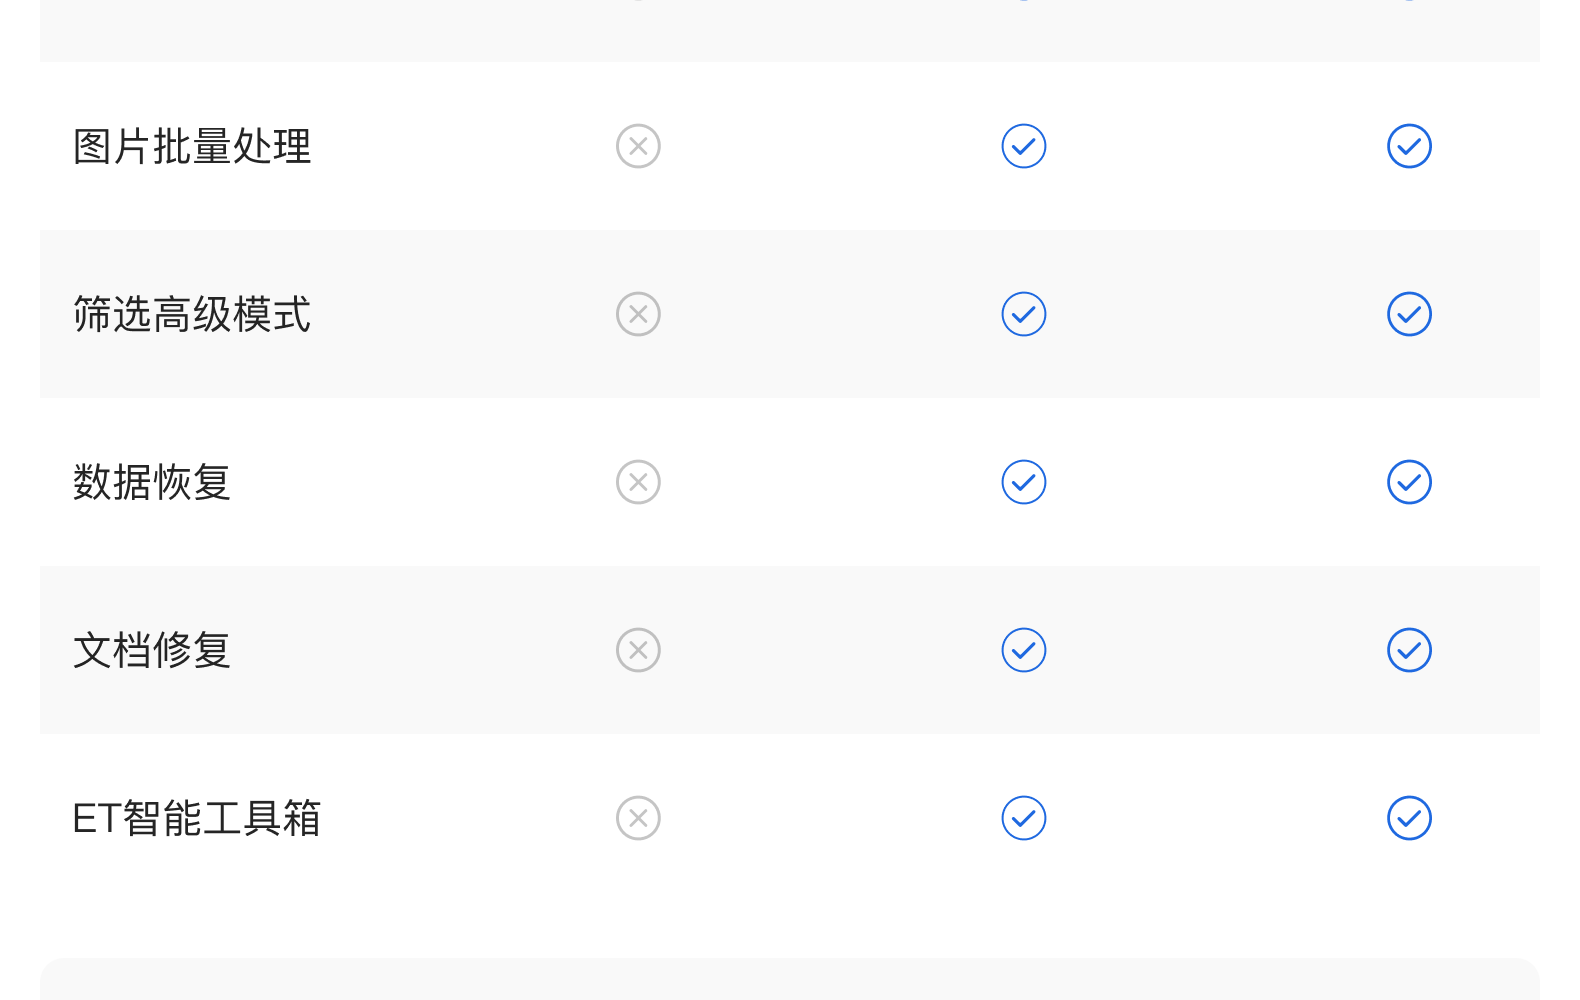Click the gray X icon for 数据恢复

638,482
